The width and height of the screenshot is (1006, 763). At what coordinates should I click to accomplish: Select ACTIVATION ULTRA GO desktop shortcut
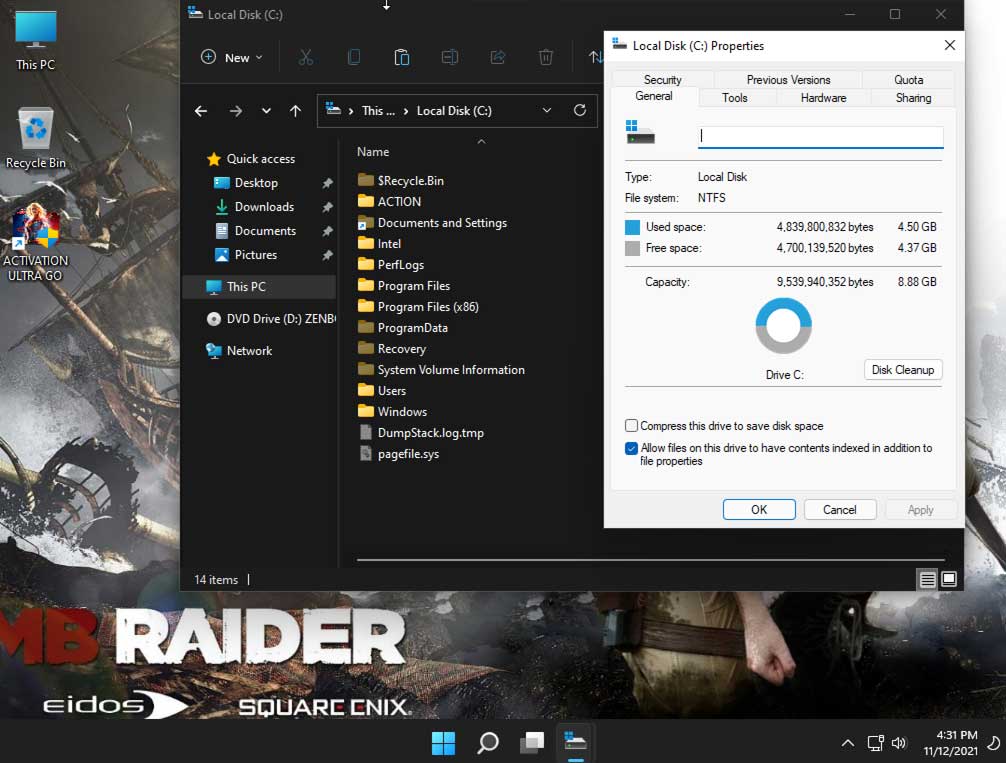(x=35, y=244)
